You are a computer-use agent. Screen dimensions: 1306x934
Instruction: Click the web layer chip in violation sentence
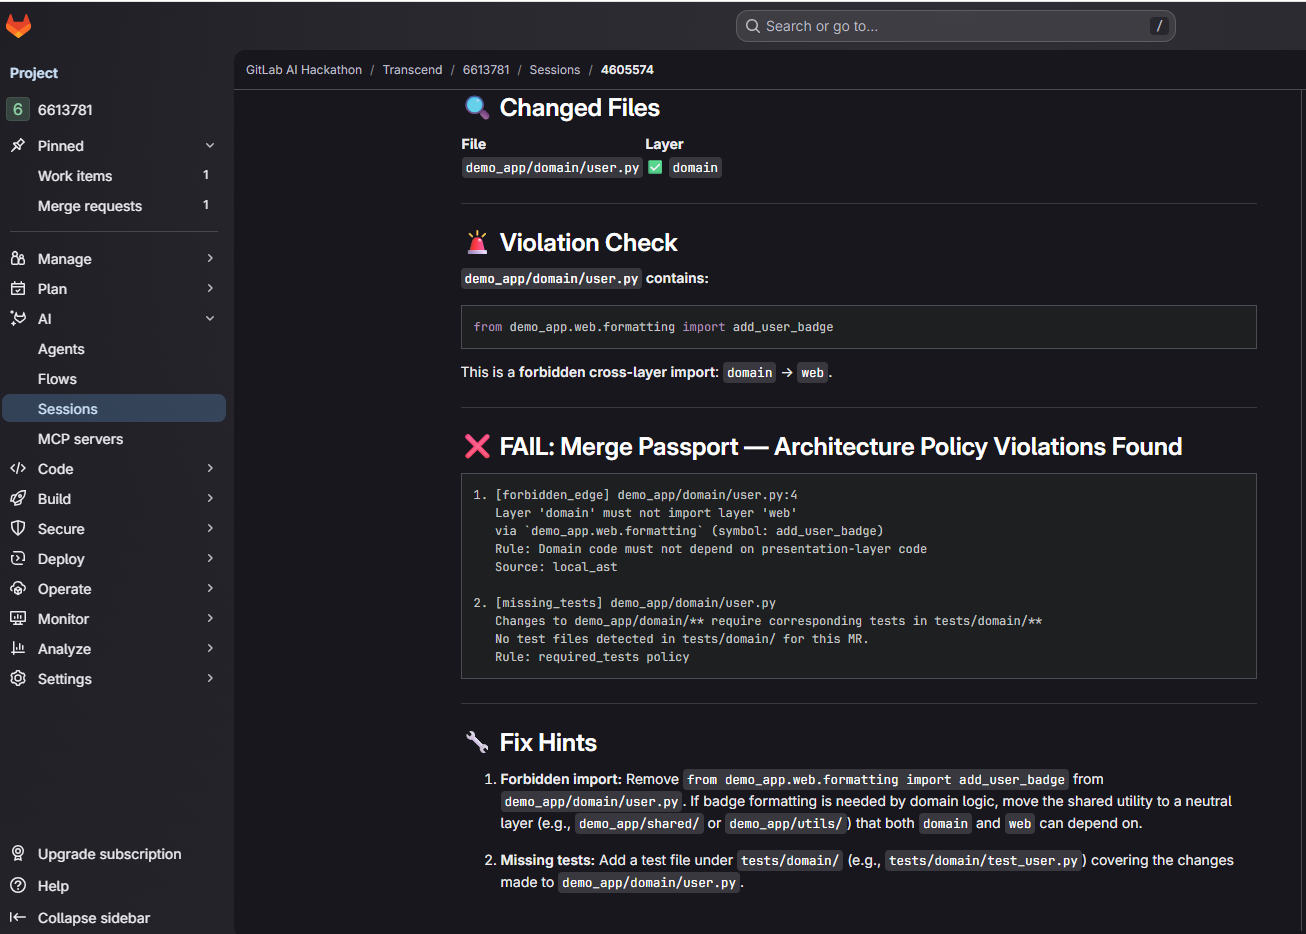[x=812, y=373]
